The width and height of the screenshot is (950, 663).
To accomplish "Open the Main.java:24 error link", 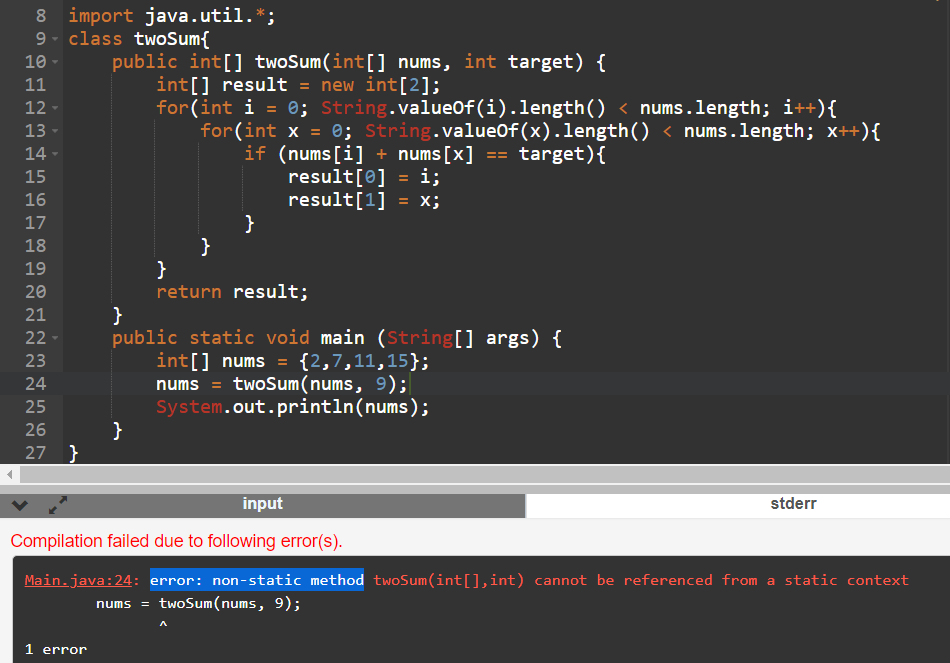I will [78, 581].
